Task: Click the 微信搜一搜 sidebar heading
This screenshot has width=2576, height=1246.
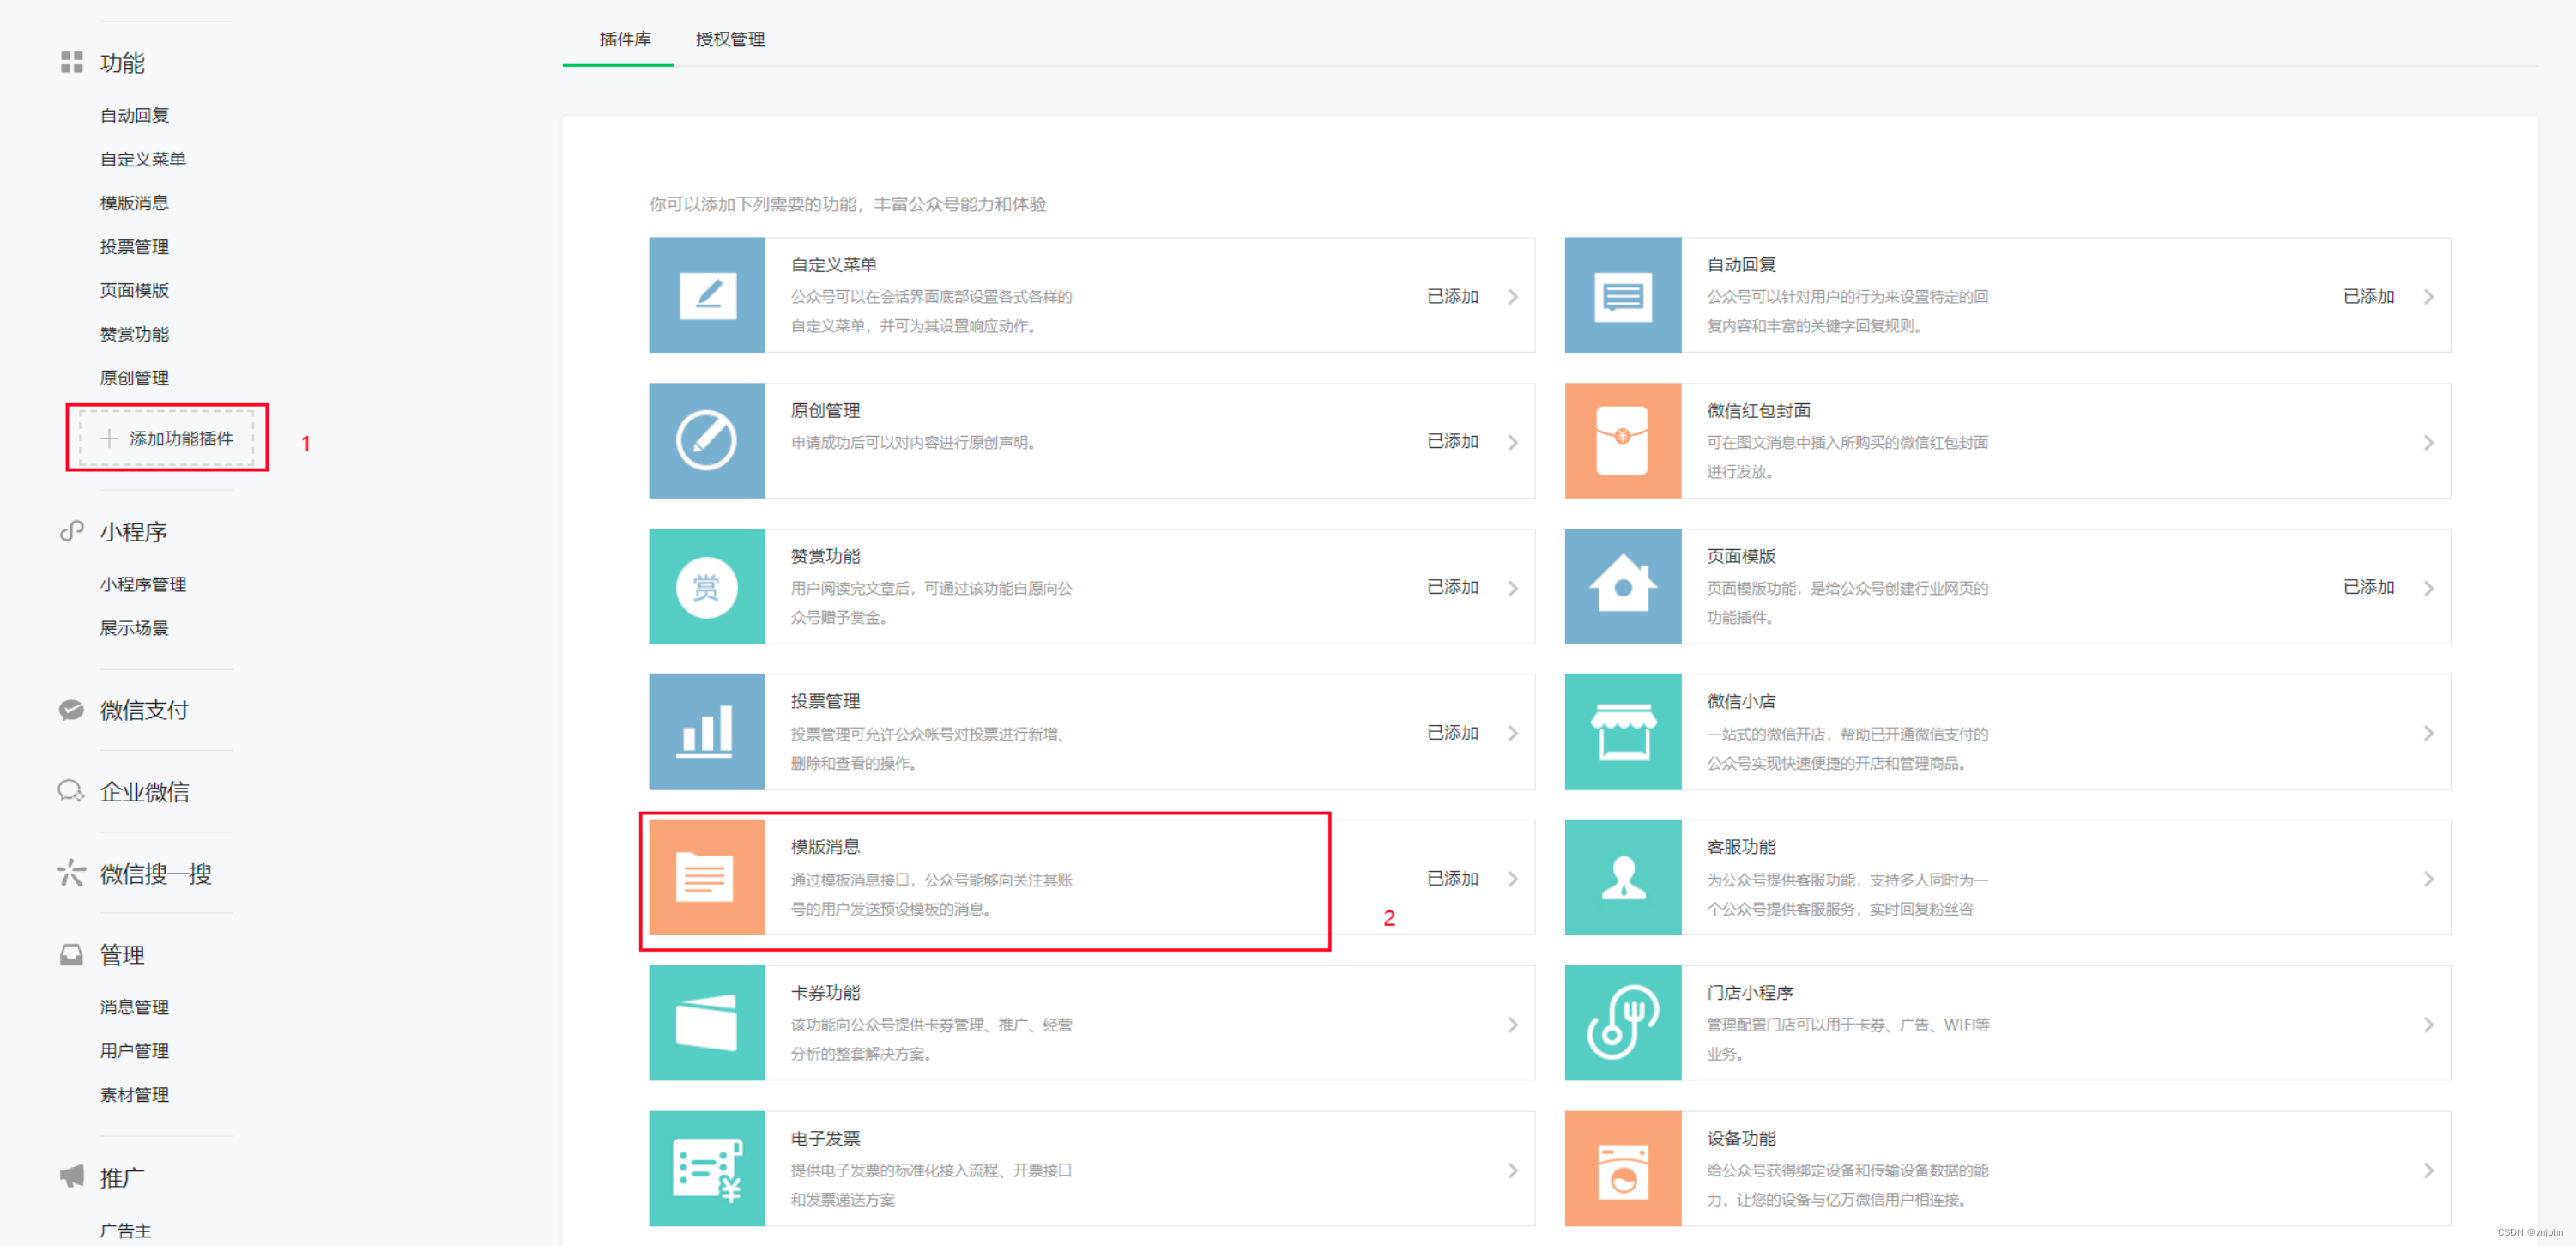Action: [155, 874]
